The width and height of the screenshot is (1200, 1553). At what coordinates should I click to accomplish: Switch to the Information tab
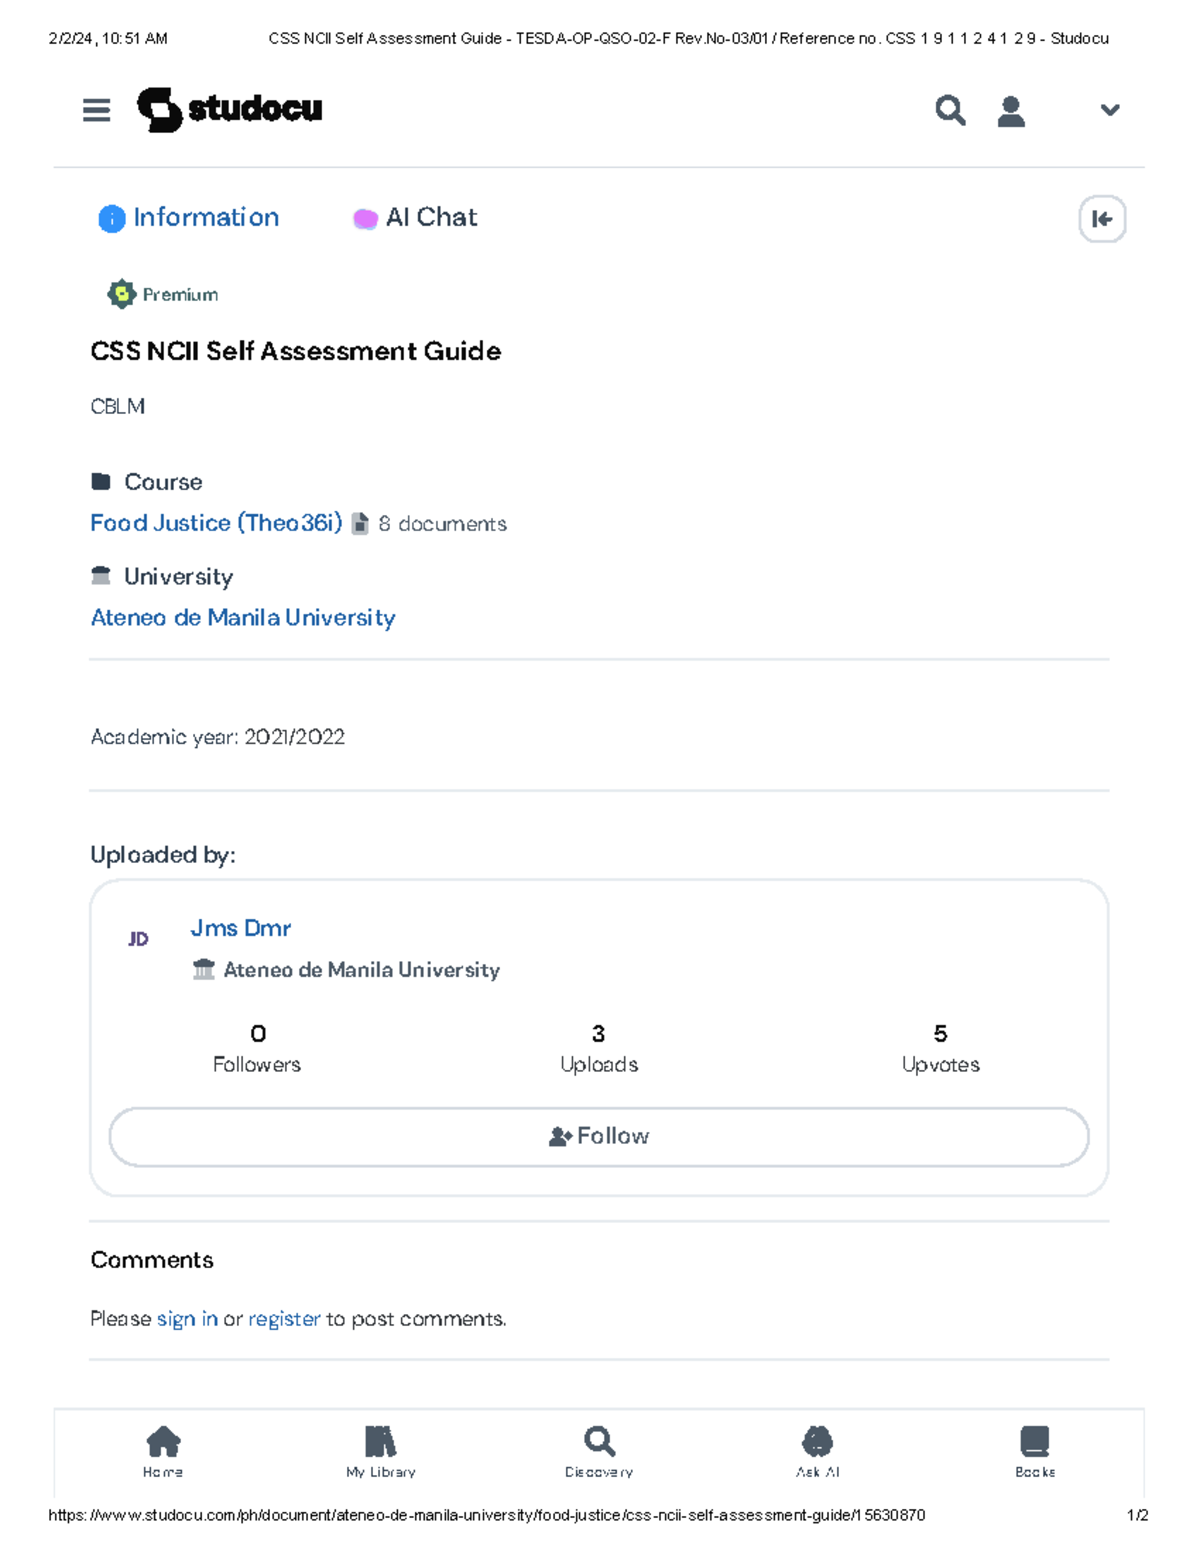click(189, 218)
